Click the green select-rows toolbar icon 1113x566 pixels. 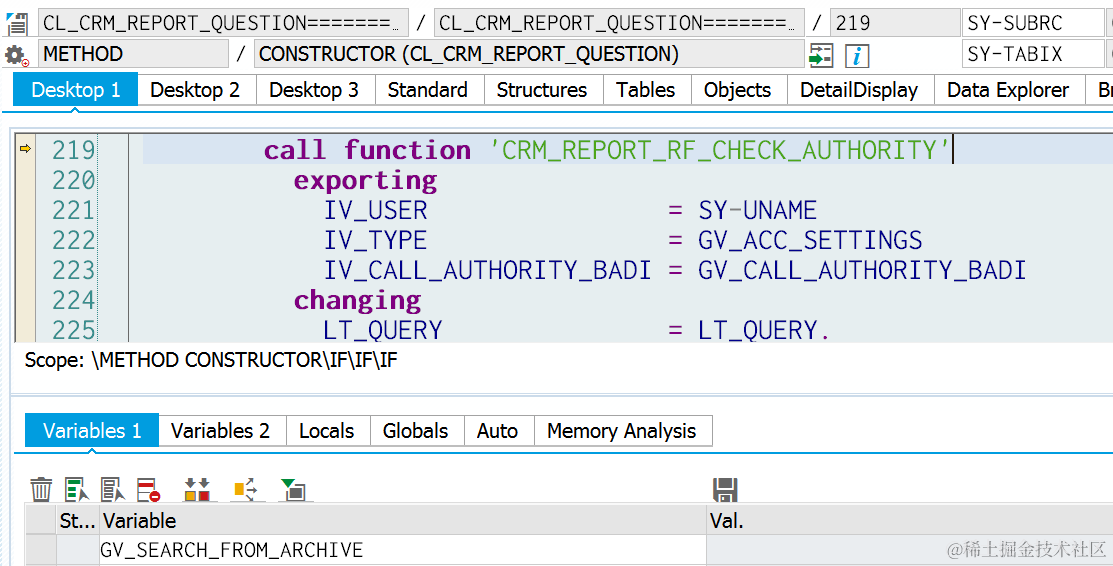(77, 490)
